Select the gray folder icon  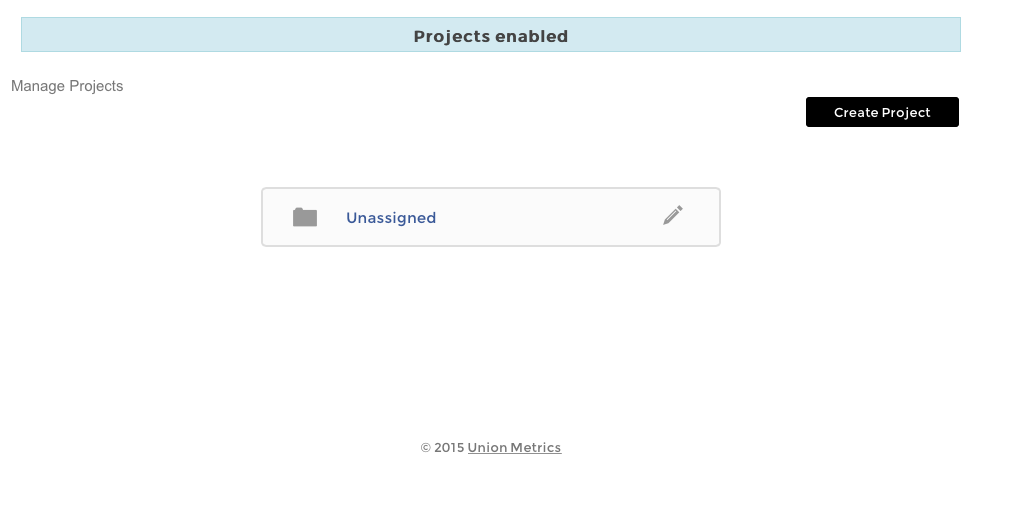[305, 217]
